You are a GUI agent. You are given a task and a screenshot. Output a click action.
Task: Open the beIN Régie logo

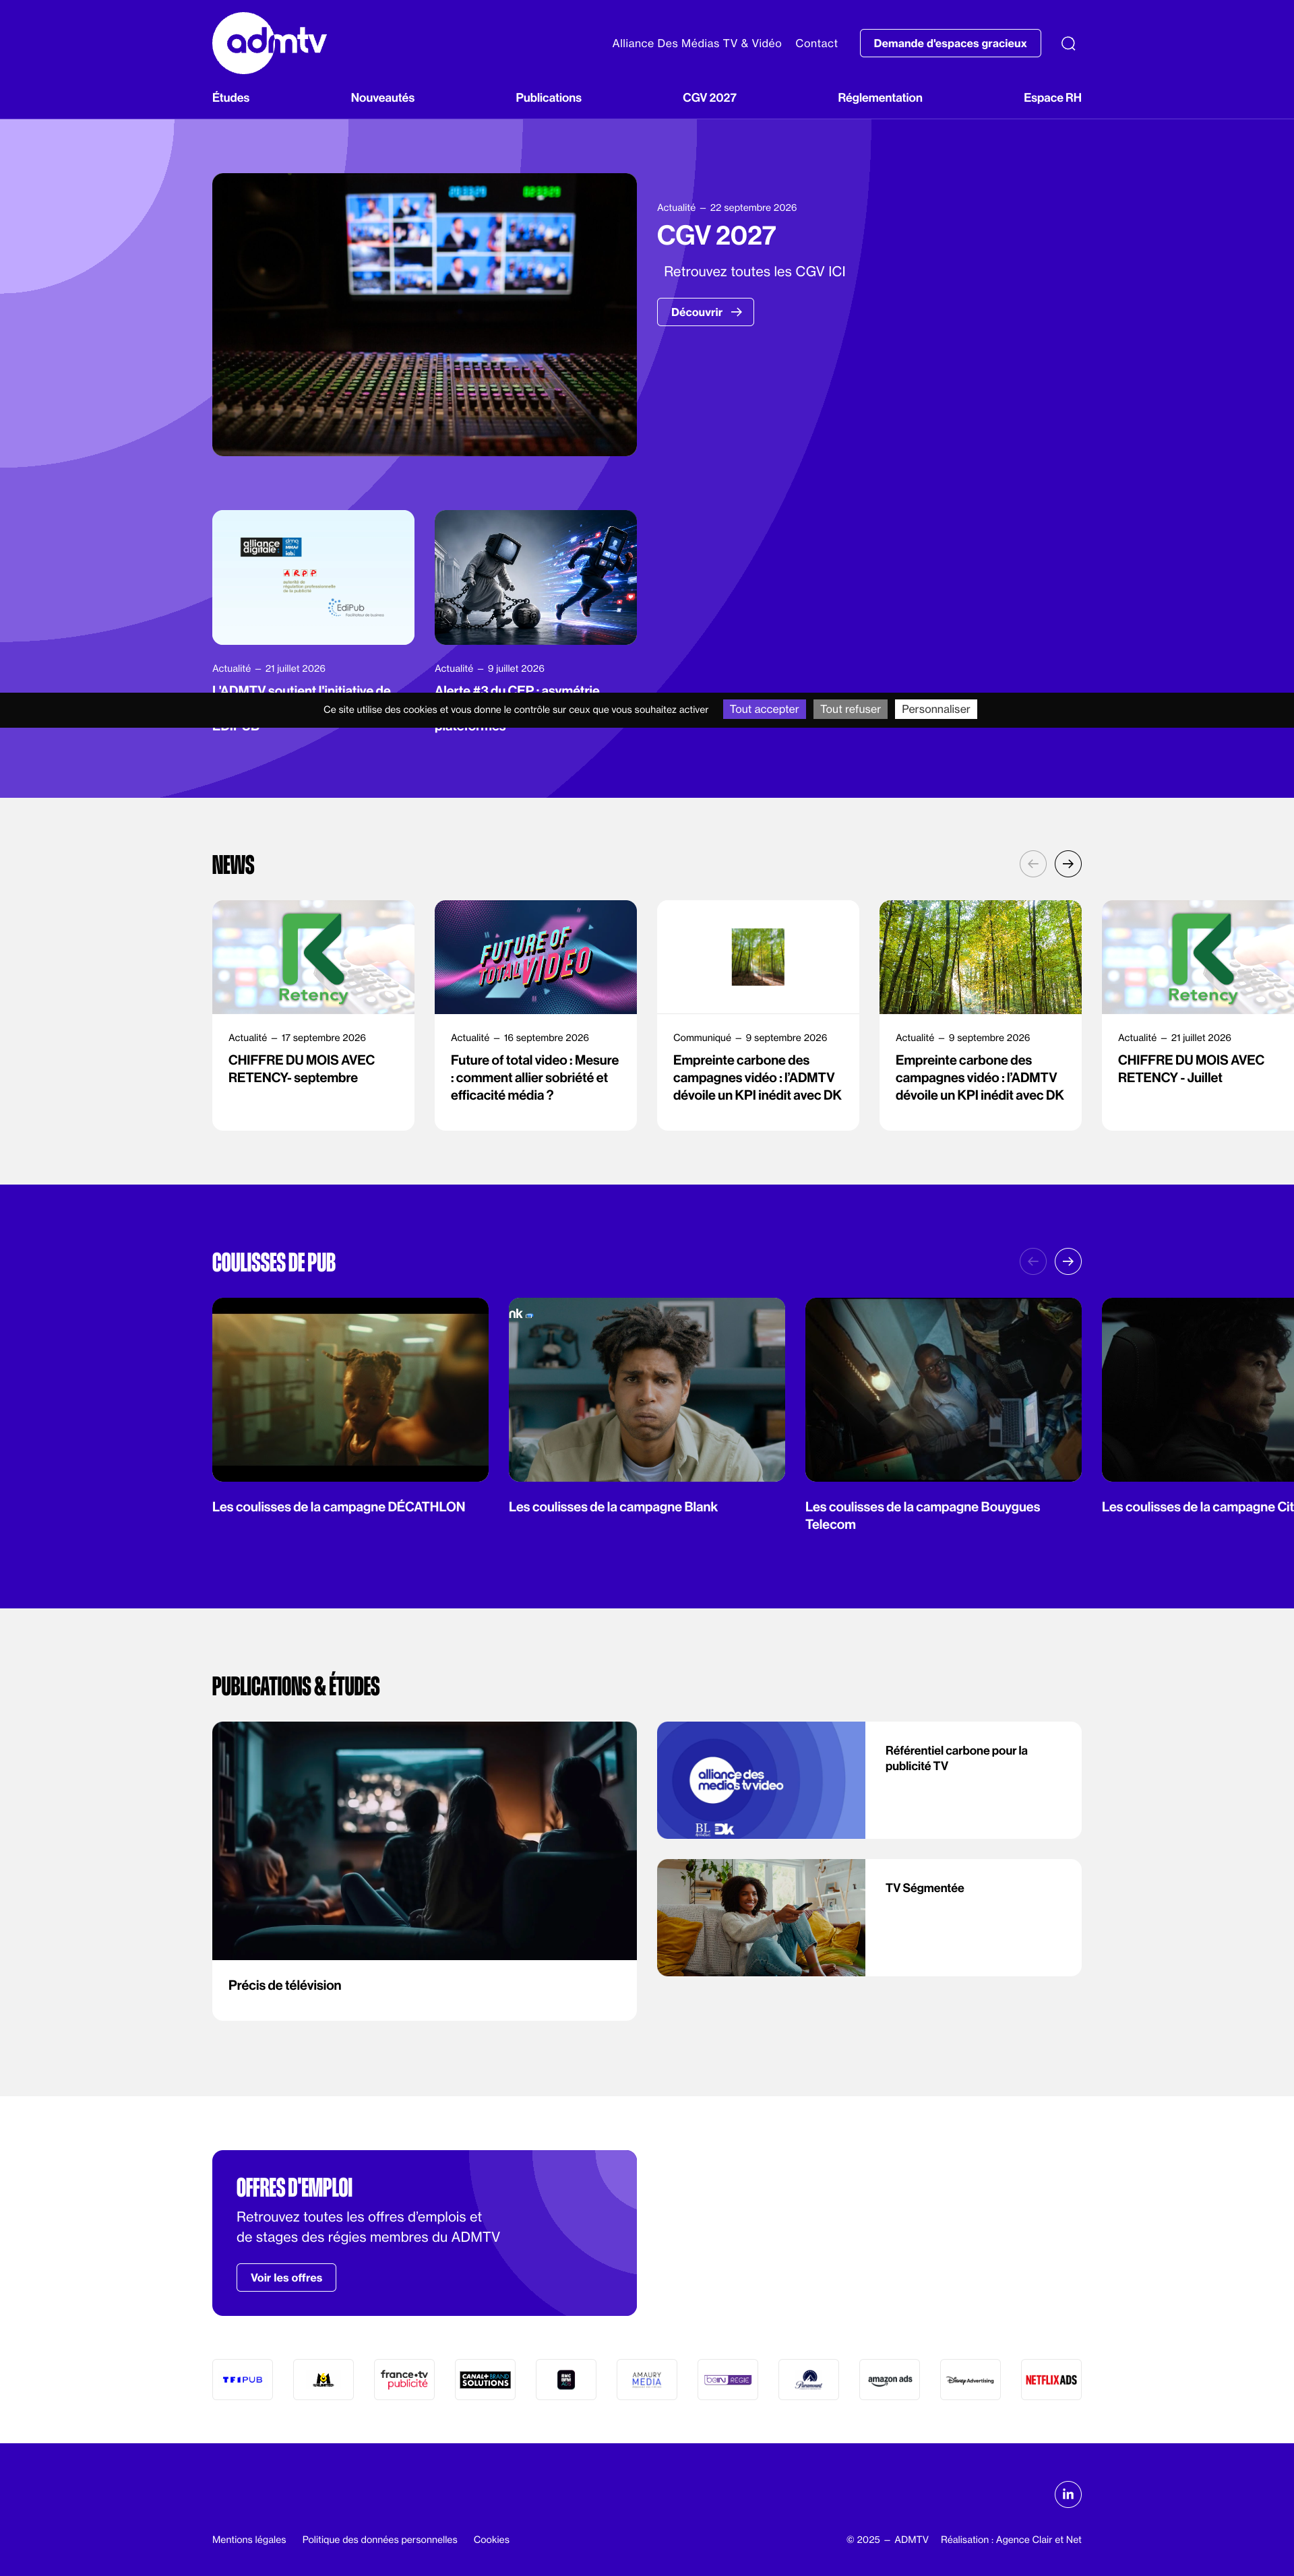coord(728,2380)
